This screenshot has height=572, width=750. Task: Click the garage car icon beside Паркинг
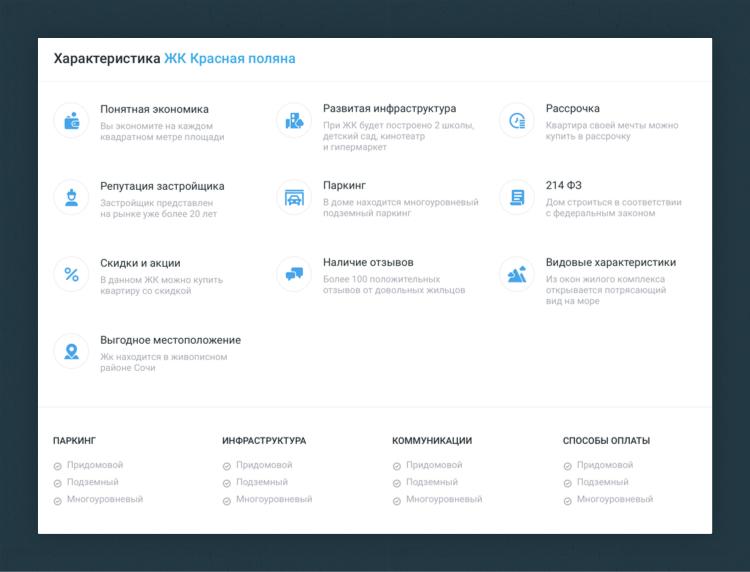294,197
